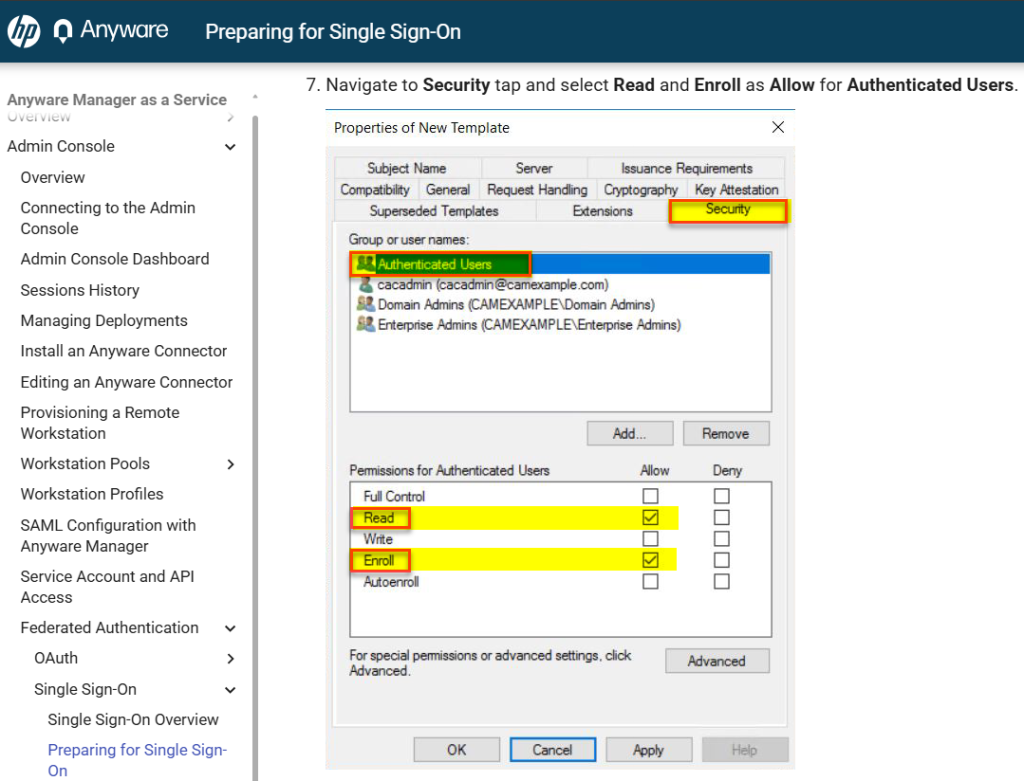Close the Properties of New Template dialog
Image resolution: width=1024 pixels, height=781 pixels.
(x=779, y=127)
